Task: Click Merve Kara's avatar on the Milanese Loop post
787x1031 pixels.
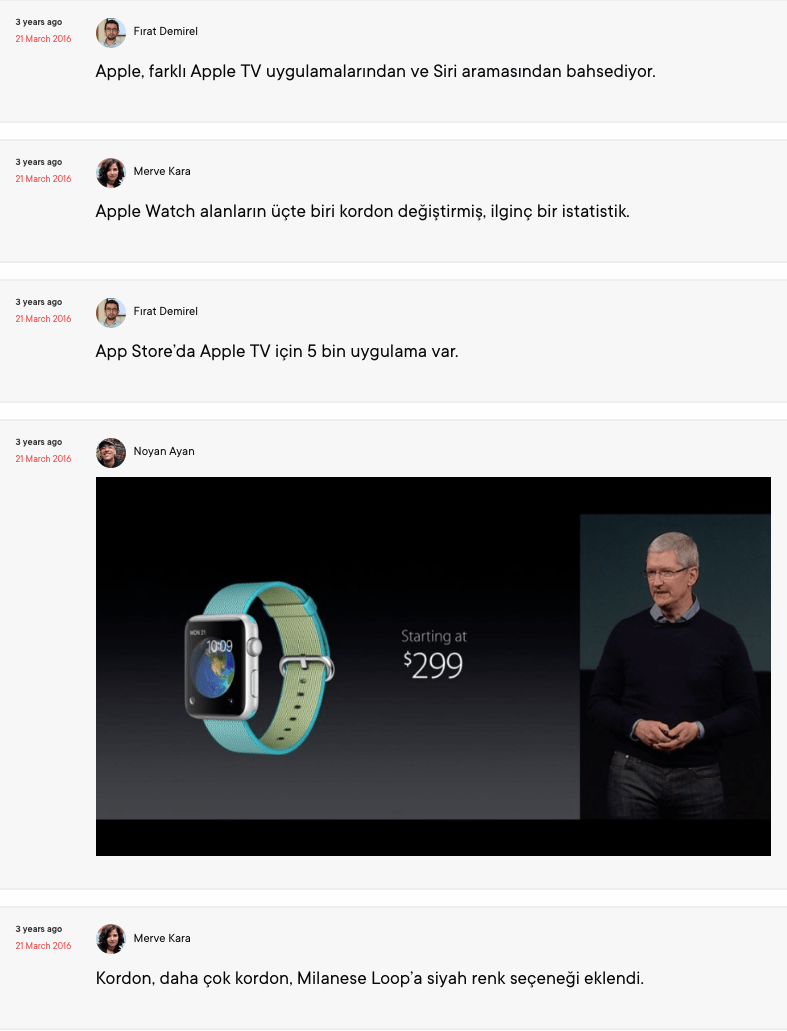Action: (x=110, y=939)
